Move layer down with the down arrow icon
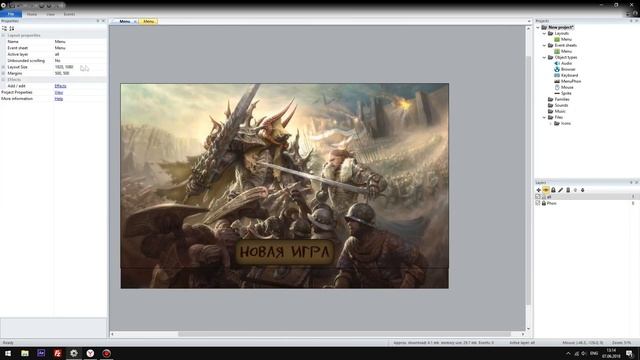 (582, 190)
